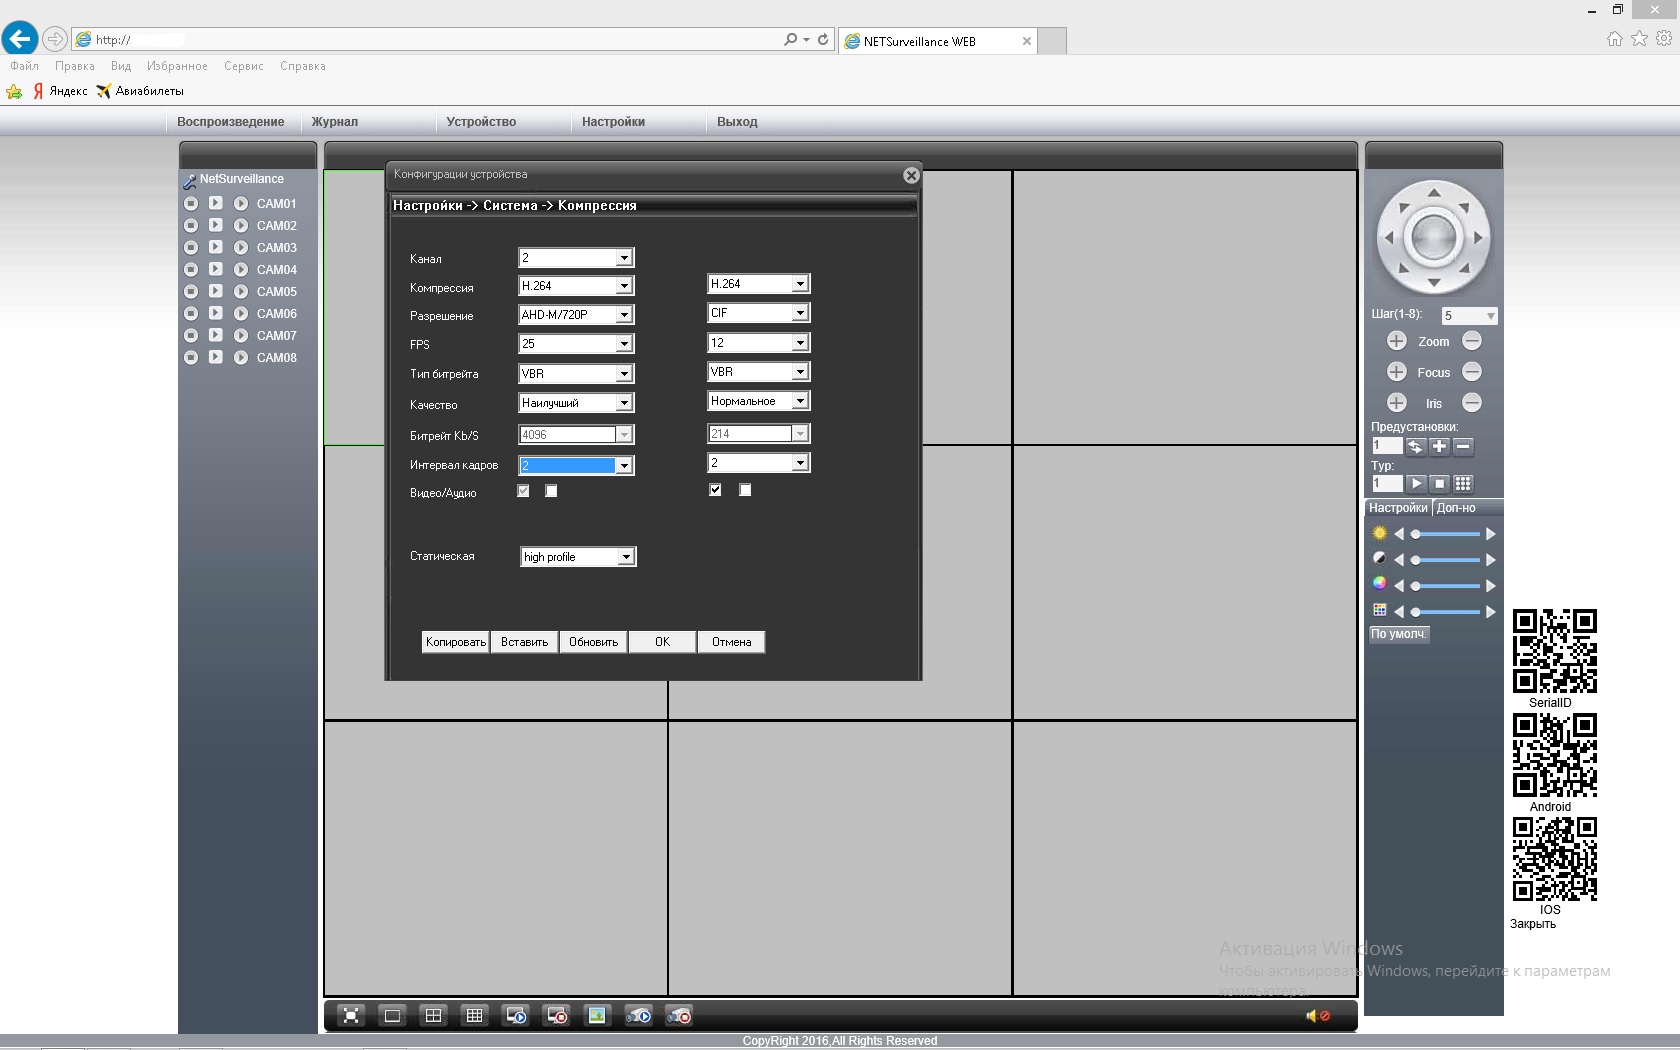
Task: Open the Канал channel dropdown
Action: tap(623, 258)
